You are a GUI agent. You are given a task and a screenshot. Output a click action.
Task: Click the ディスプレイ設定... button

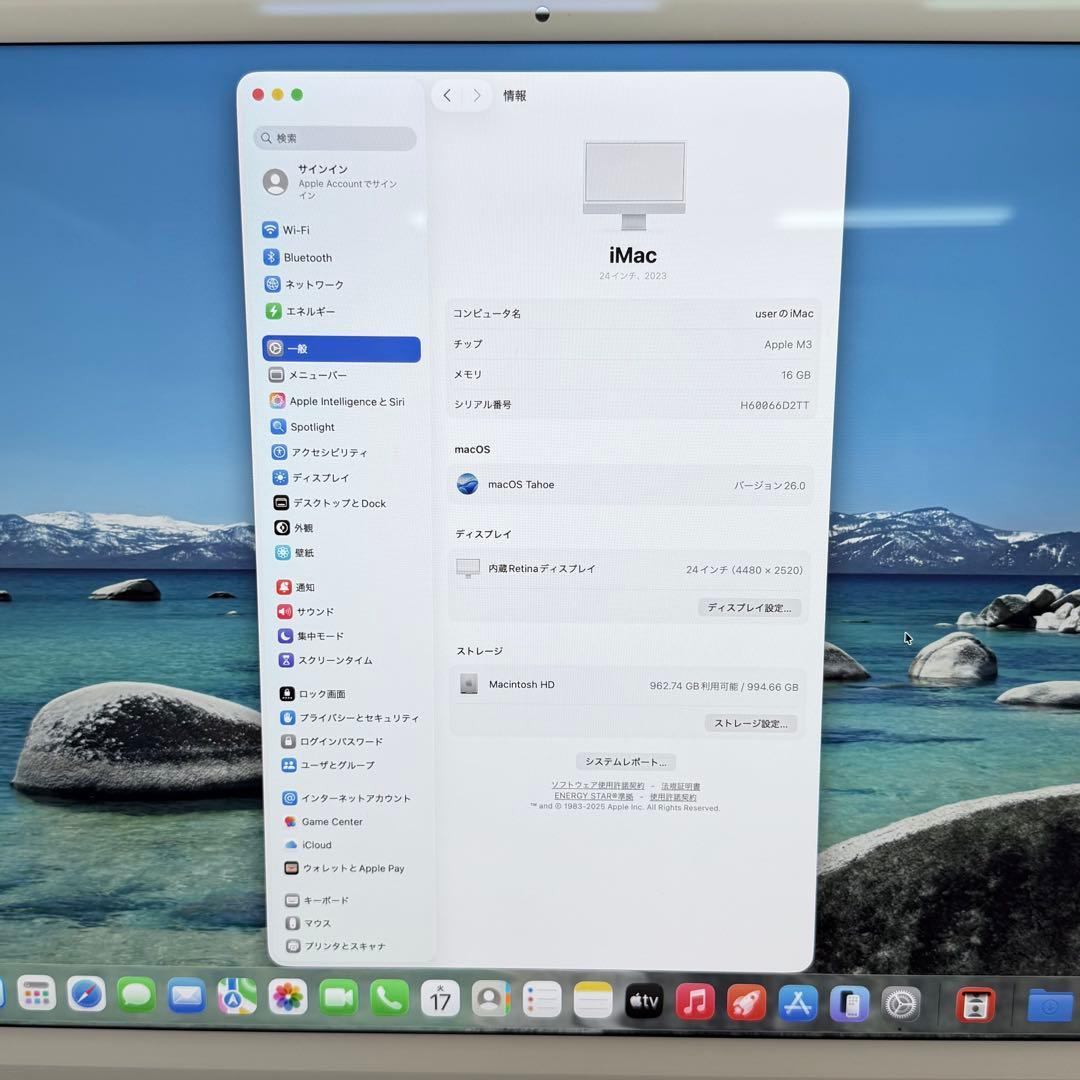click(749, 608)
